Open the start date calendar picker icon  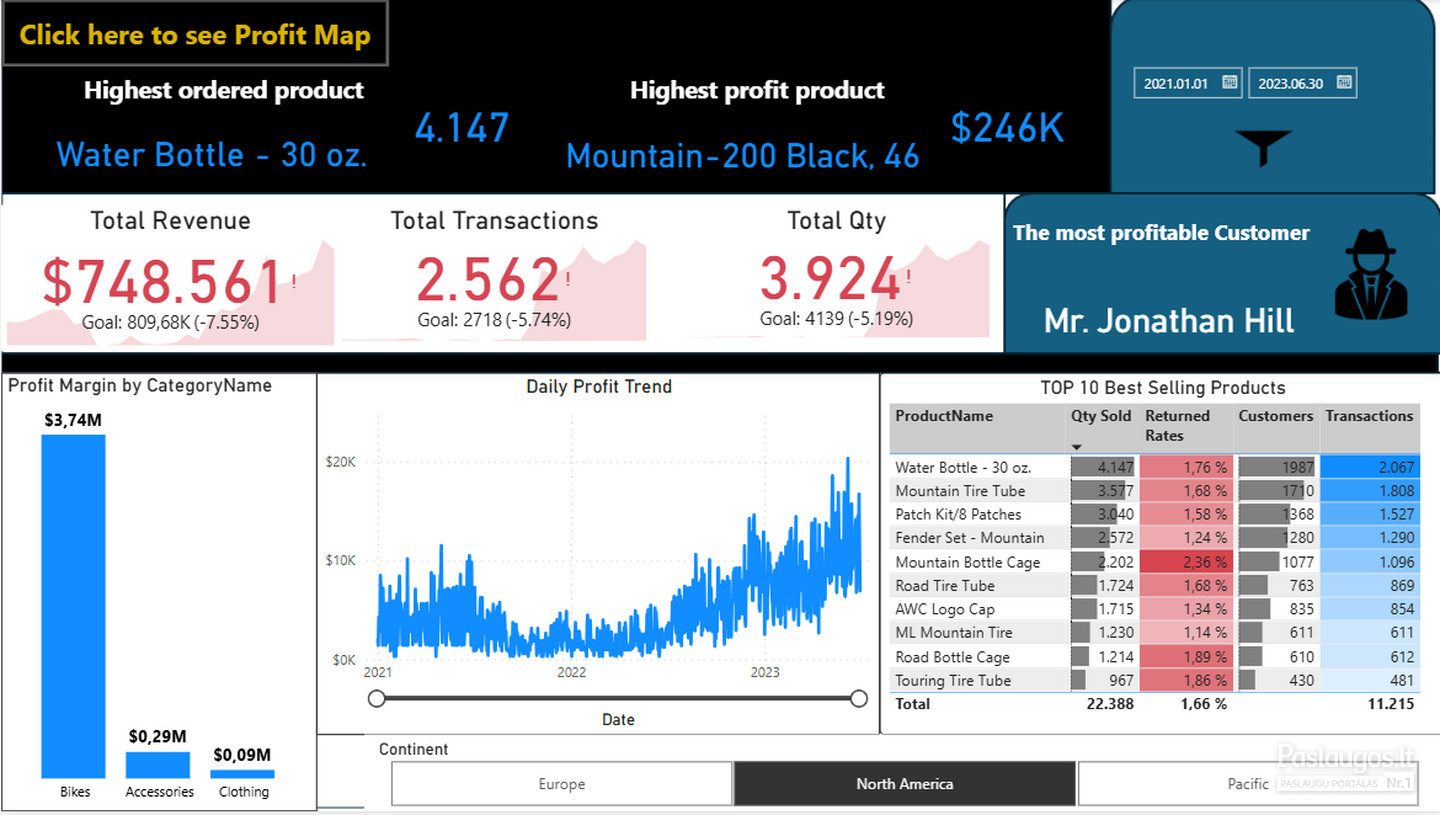(1229, 83)
